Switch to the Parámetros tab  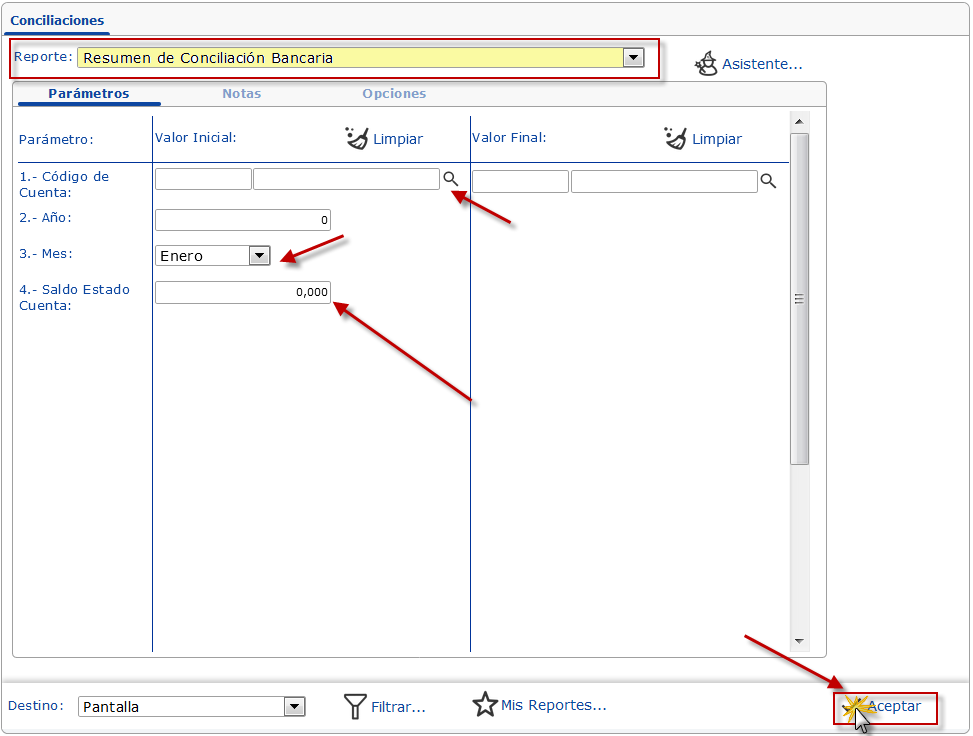point(89,94)
